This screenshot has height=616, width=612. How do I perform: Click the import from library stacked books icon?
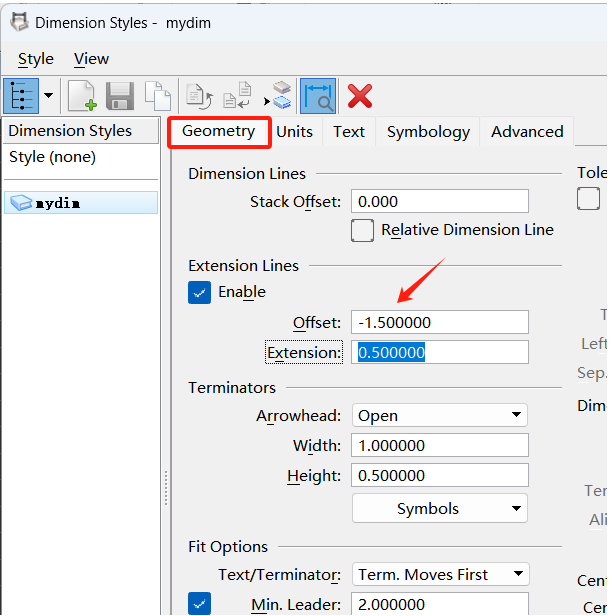point(278,95)
